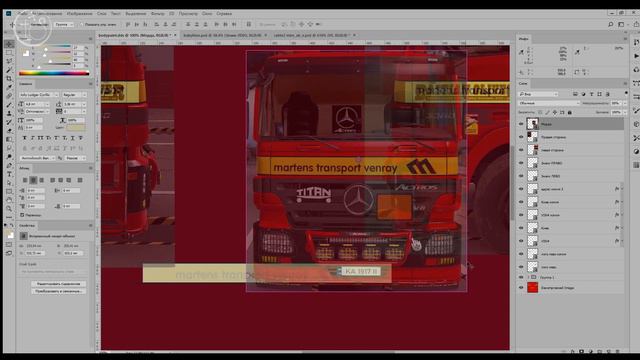
Task: Select the Lasso tool
Action: pyautogui.click(x=9, y=61)
